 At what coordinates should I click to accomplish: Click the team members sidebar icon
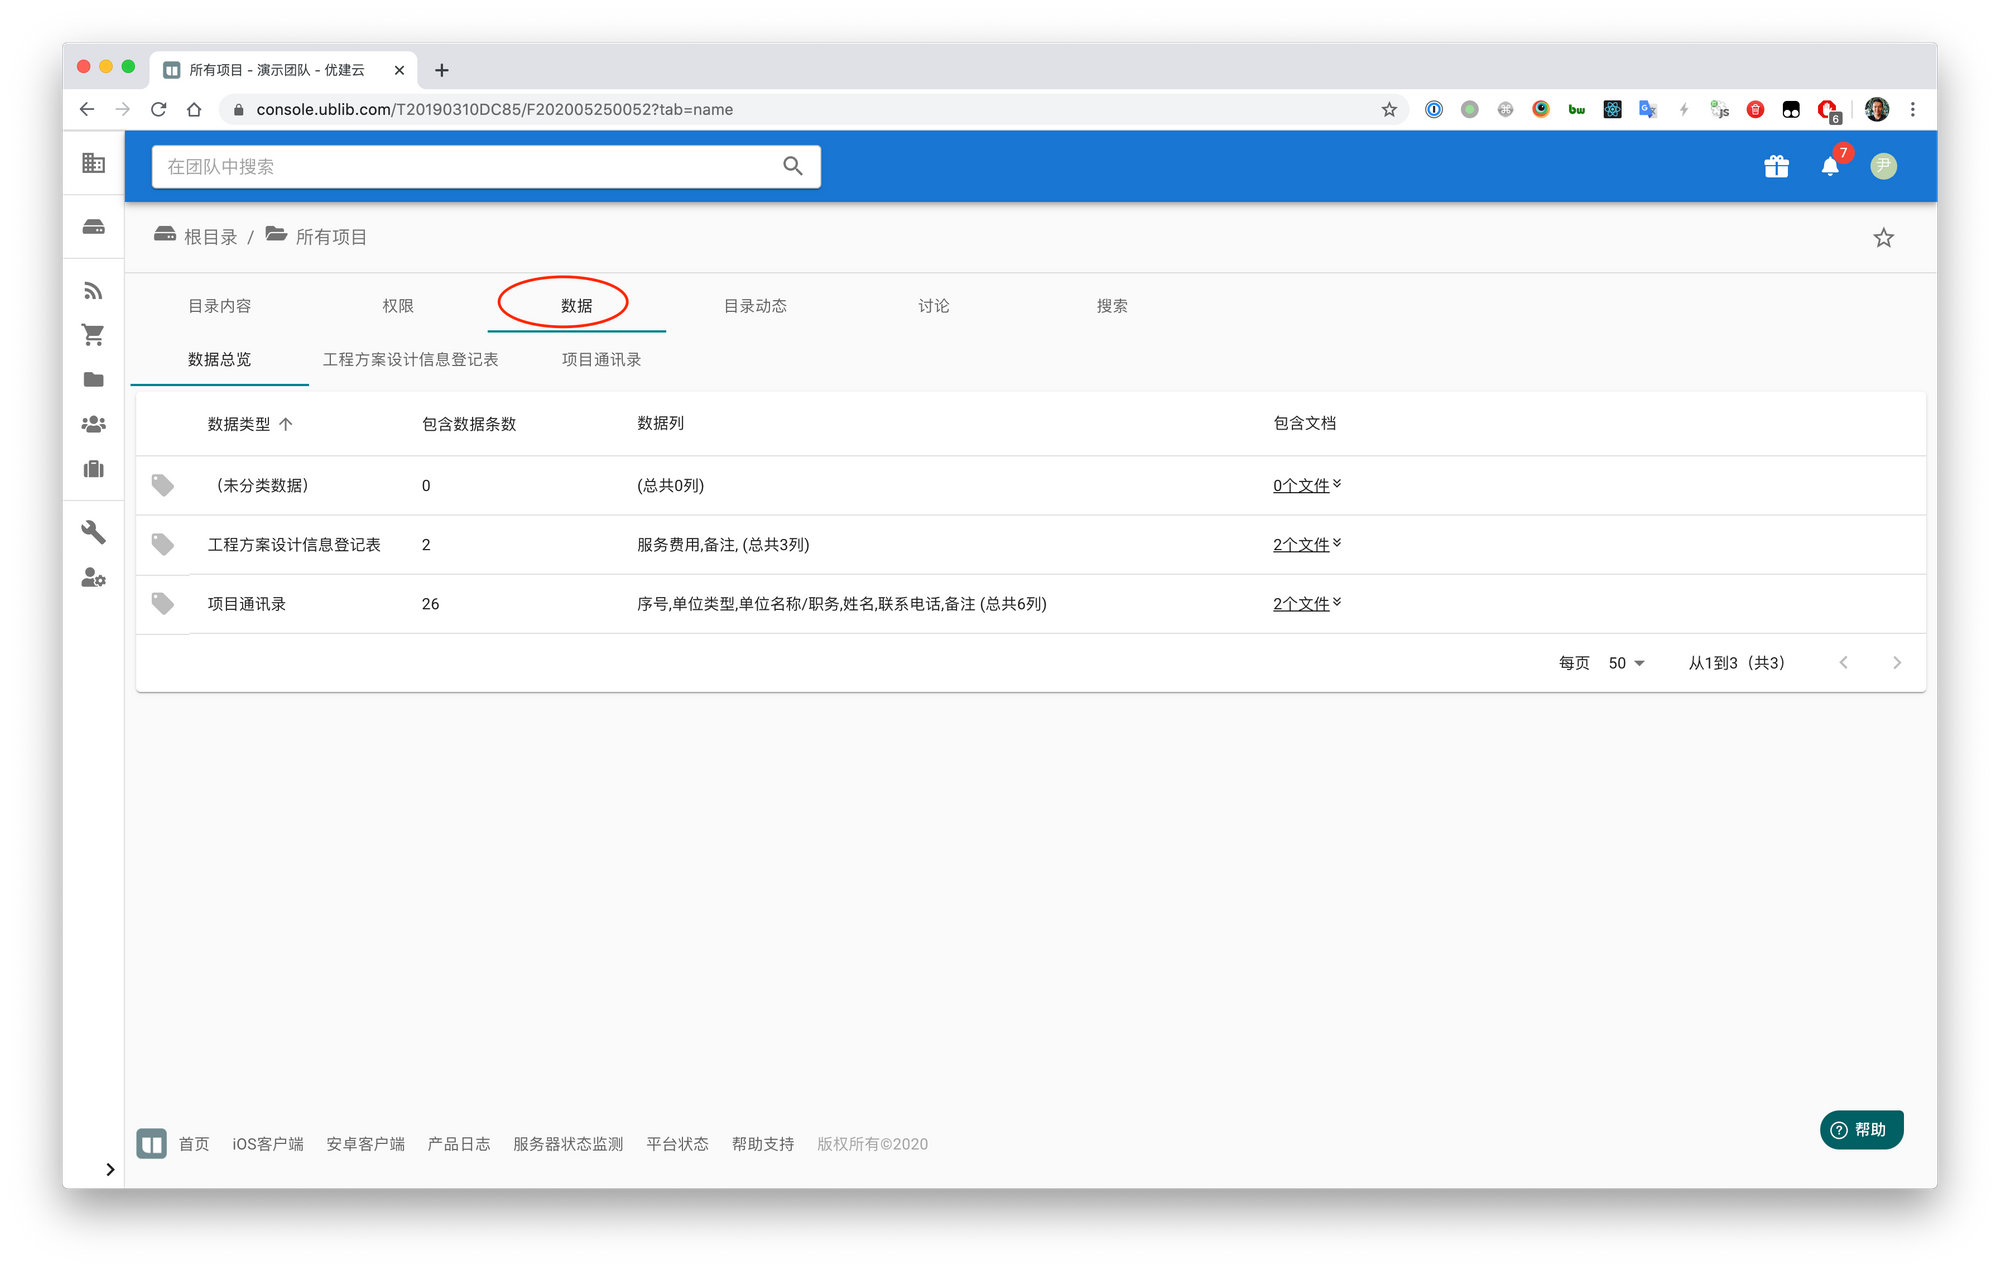coord(93,424)
